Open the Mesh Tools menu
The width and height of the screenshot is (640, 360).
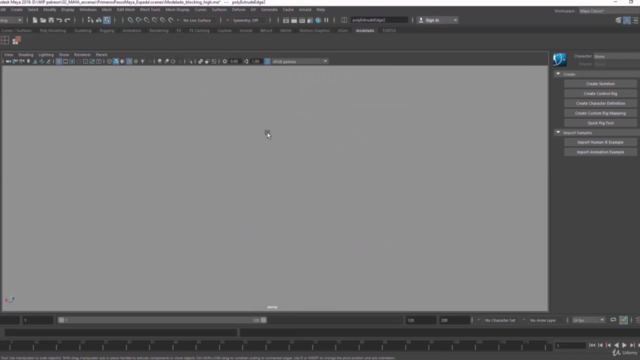tap(150, 9)
